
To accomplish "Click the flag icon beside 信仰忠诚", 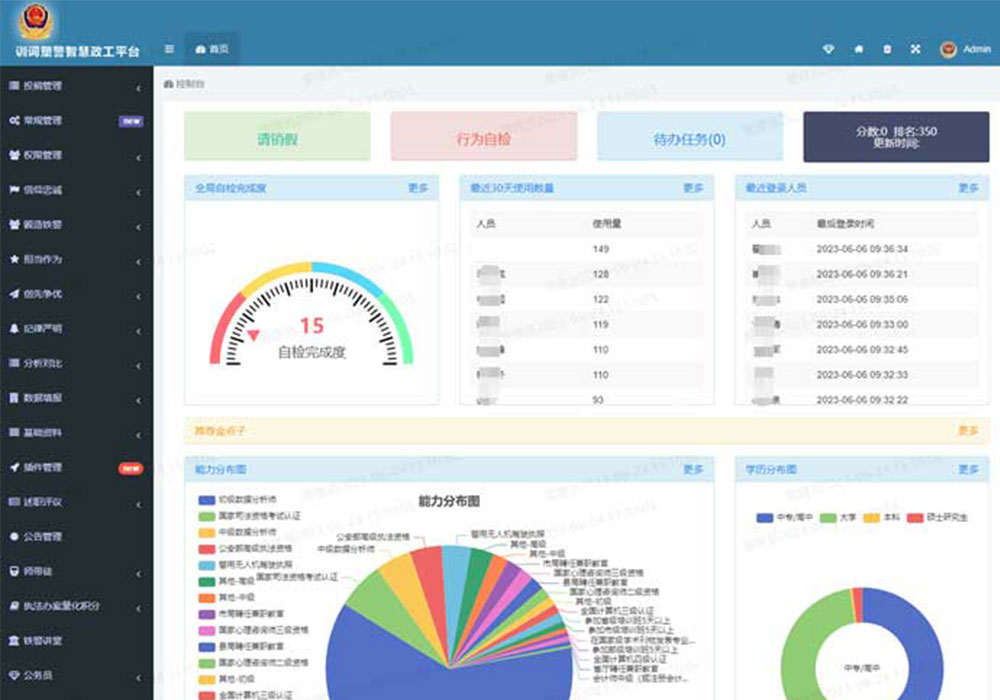I will coord(14,190).
